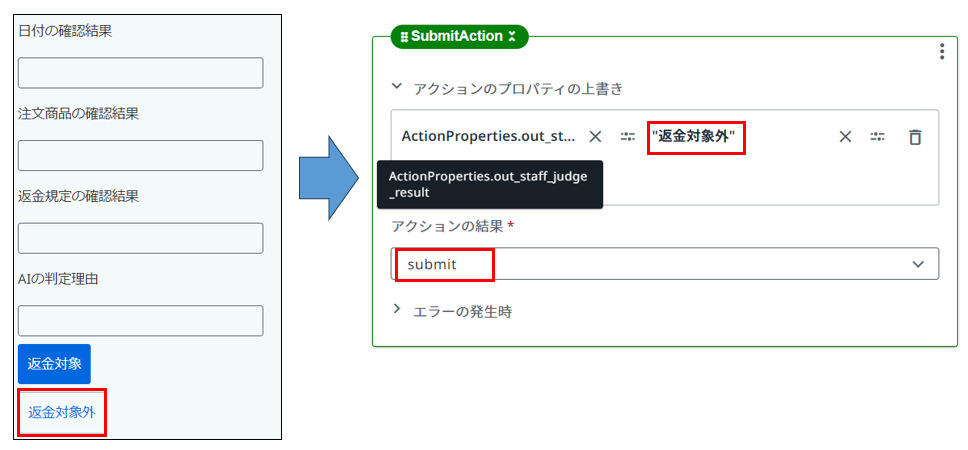Clear the "返金対象外" value field
Screen dimensions: 968x450
[845, 137]
